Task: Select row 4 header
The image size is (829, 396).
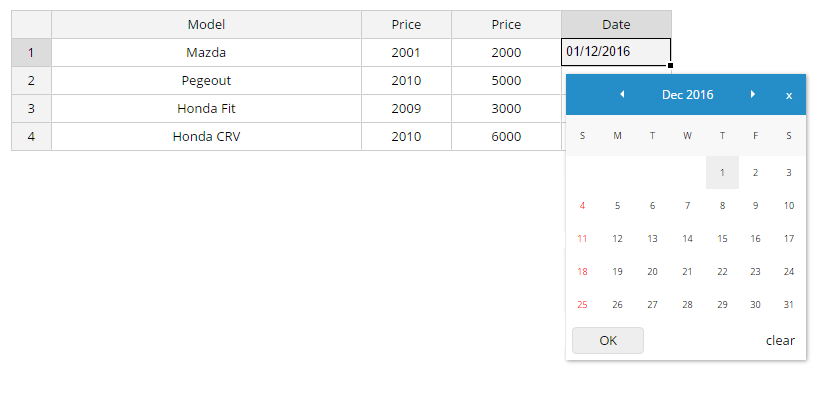Action: (31, 136)
